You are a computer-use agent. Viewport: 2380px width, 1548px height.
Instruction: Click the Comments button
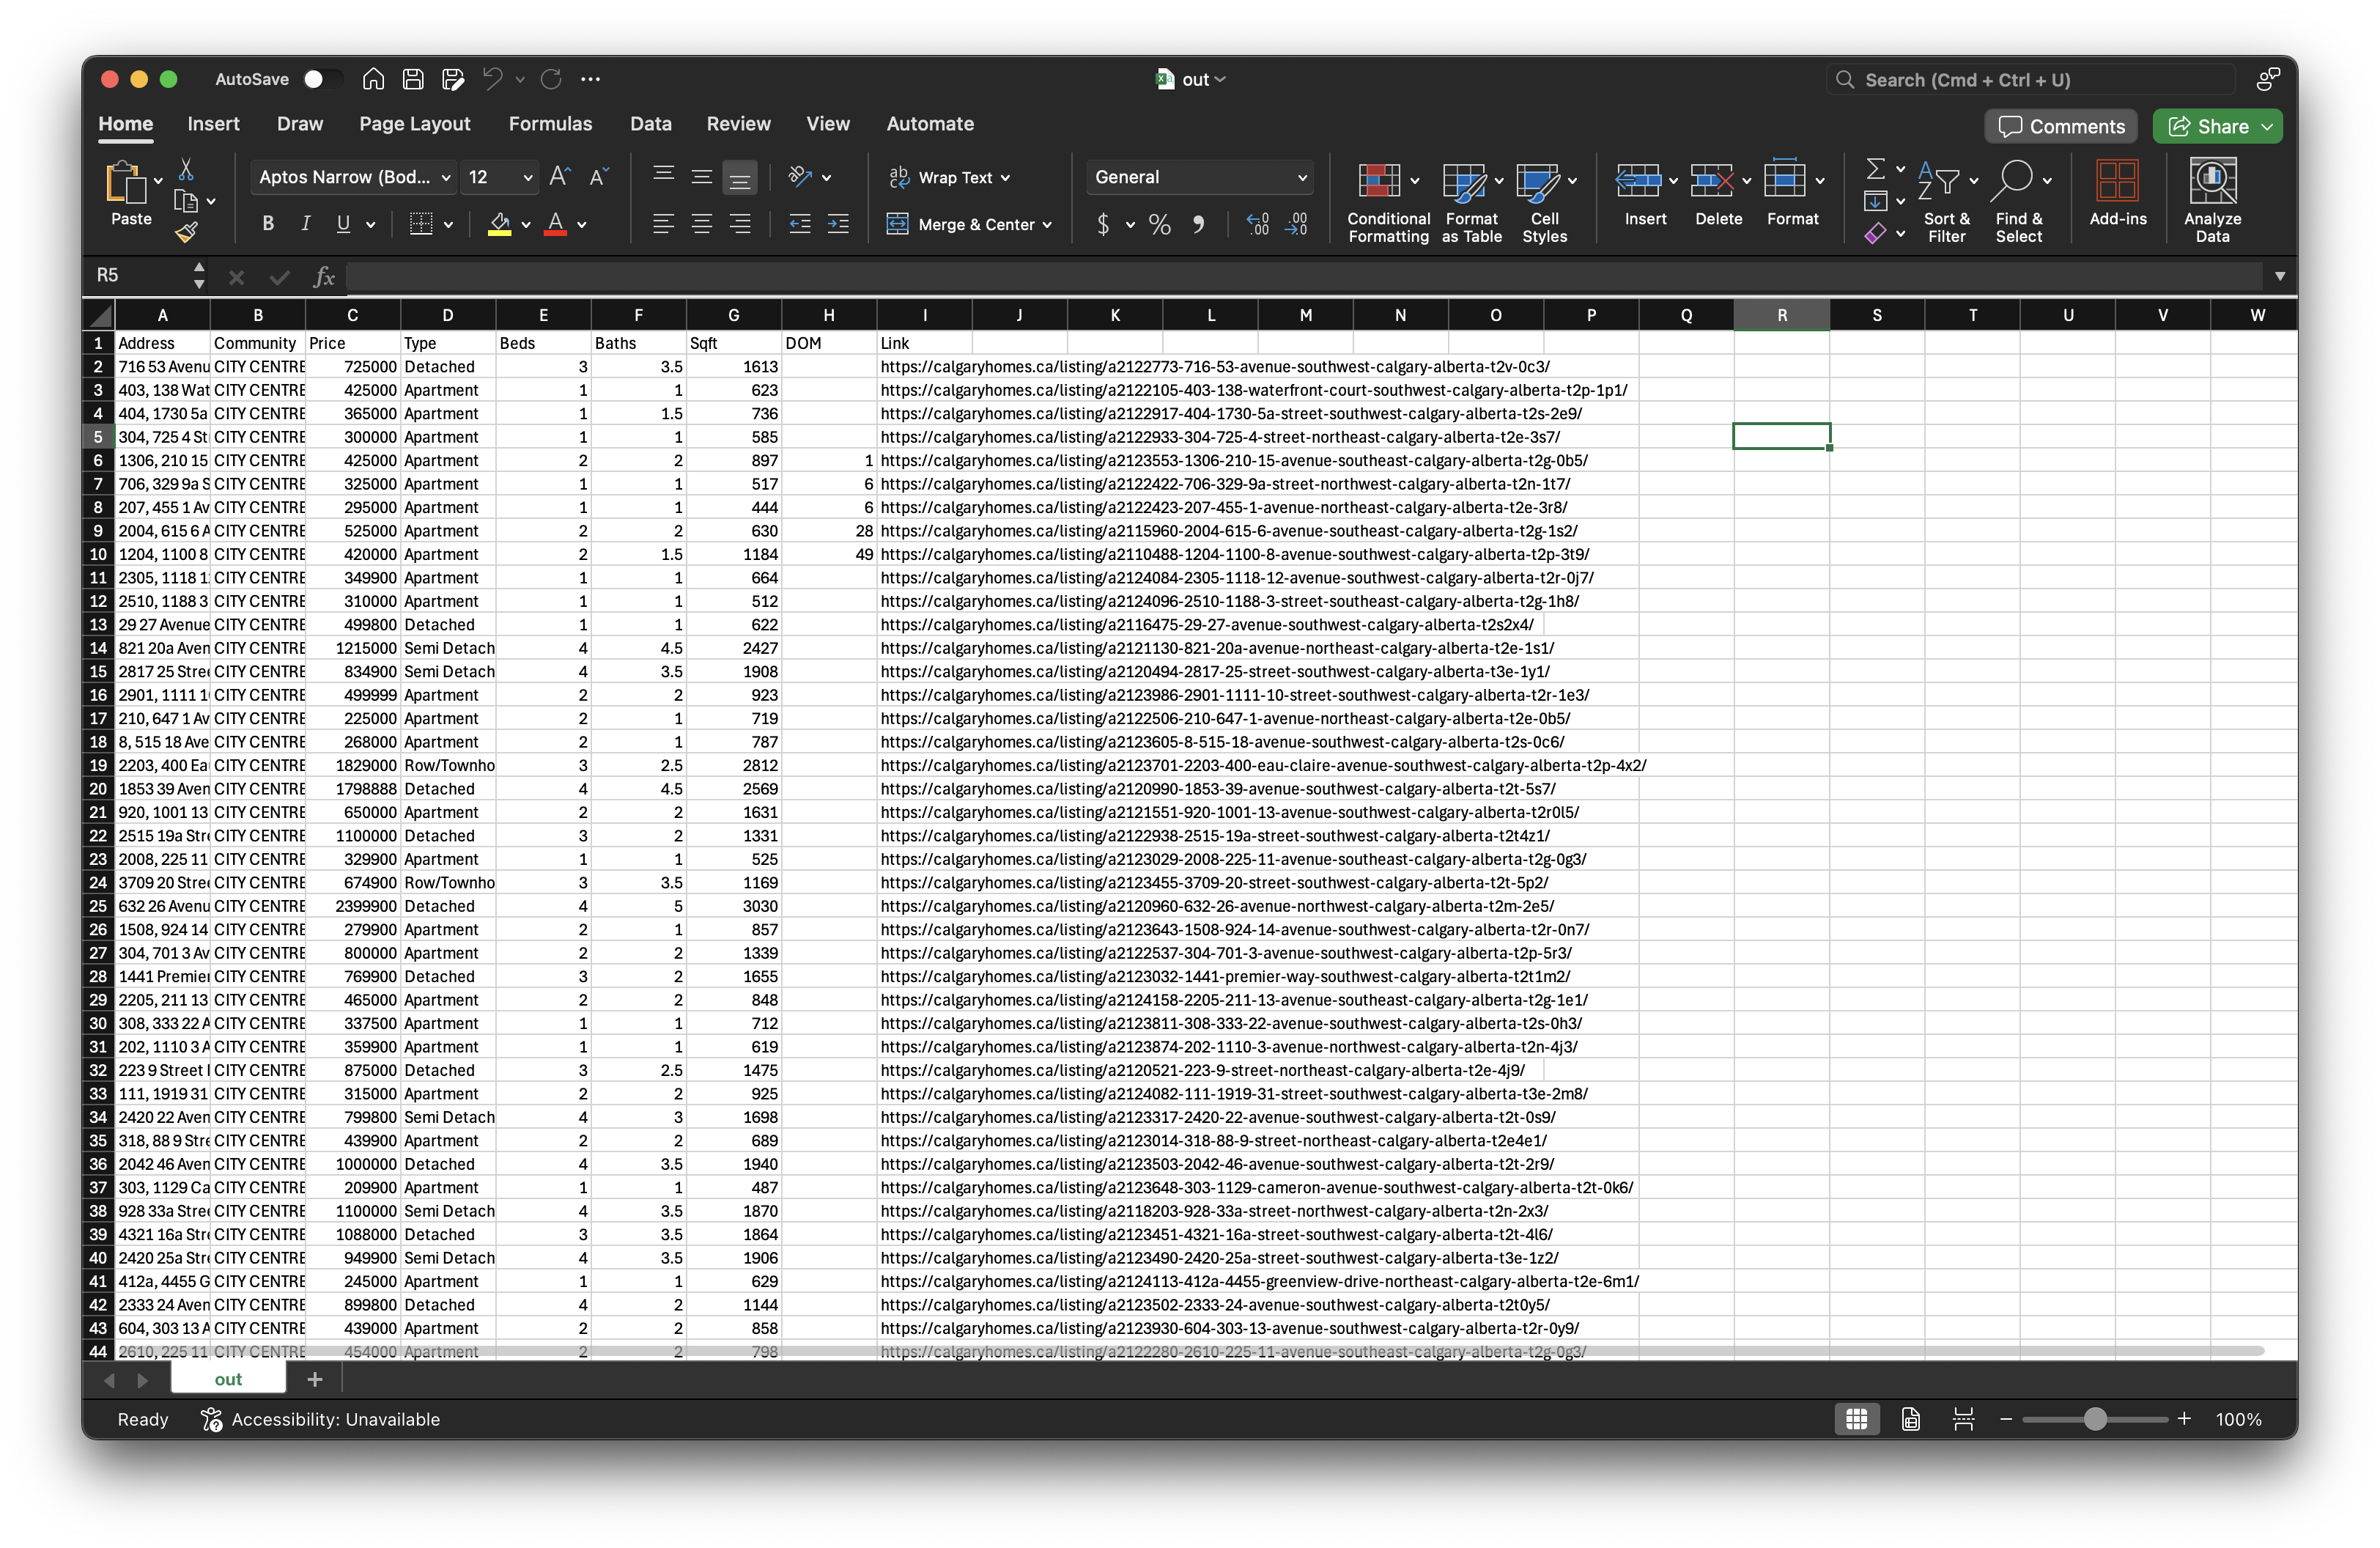(x=2060, y=127)
